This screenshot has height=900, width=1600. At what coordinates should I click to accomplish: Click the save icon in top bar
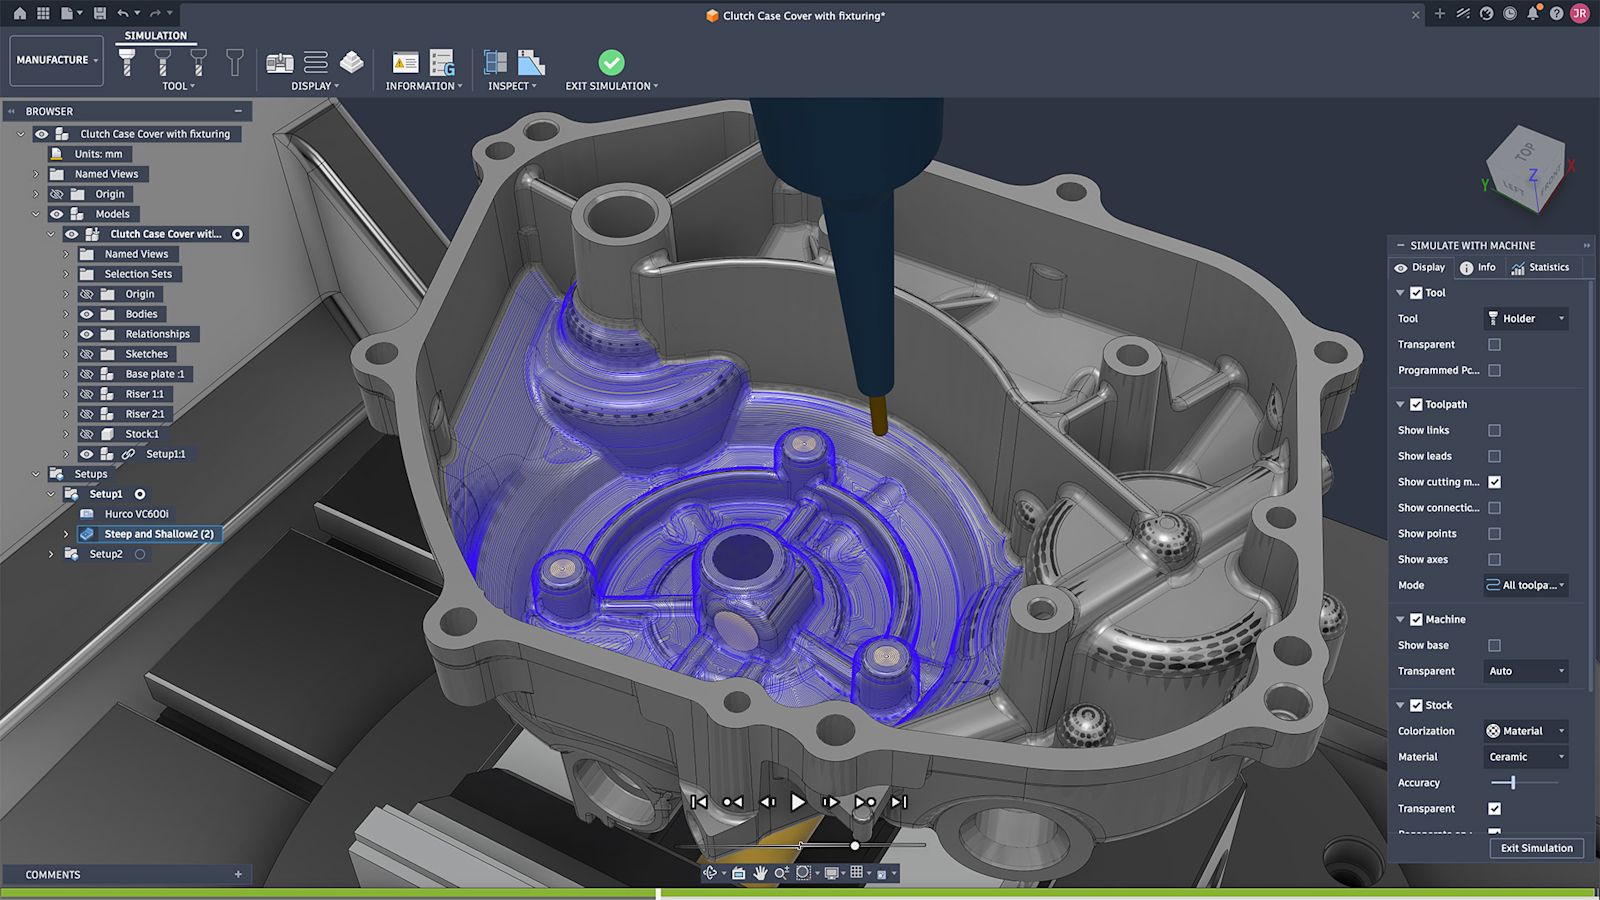pyautogui.click(x=99, y=14)
